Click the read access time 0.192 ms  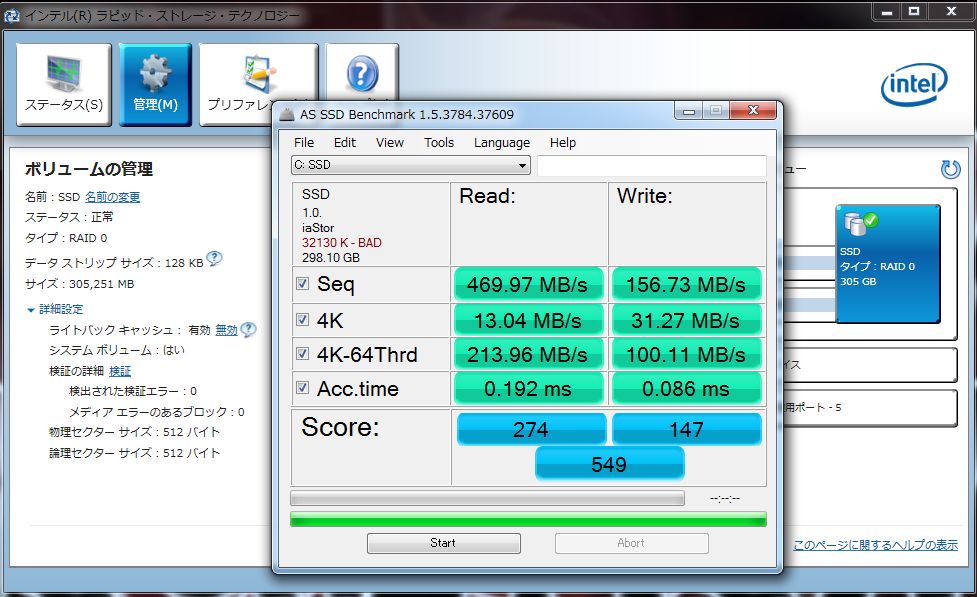click(x=527, y=388)
